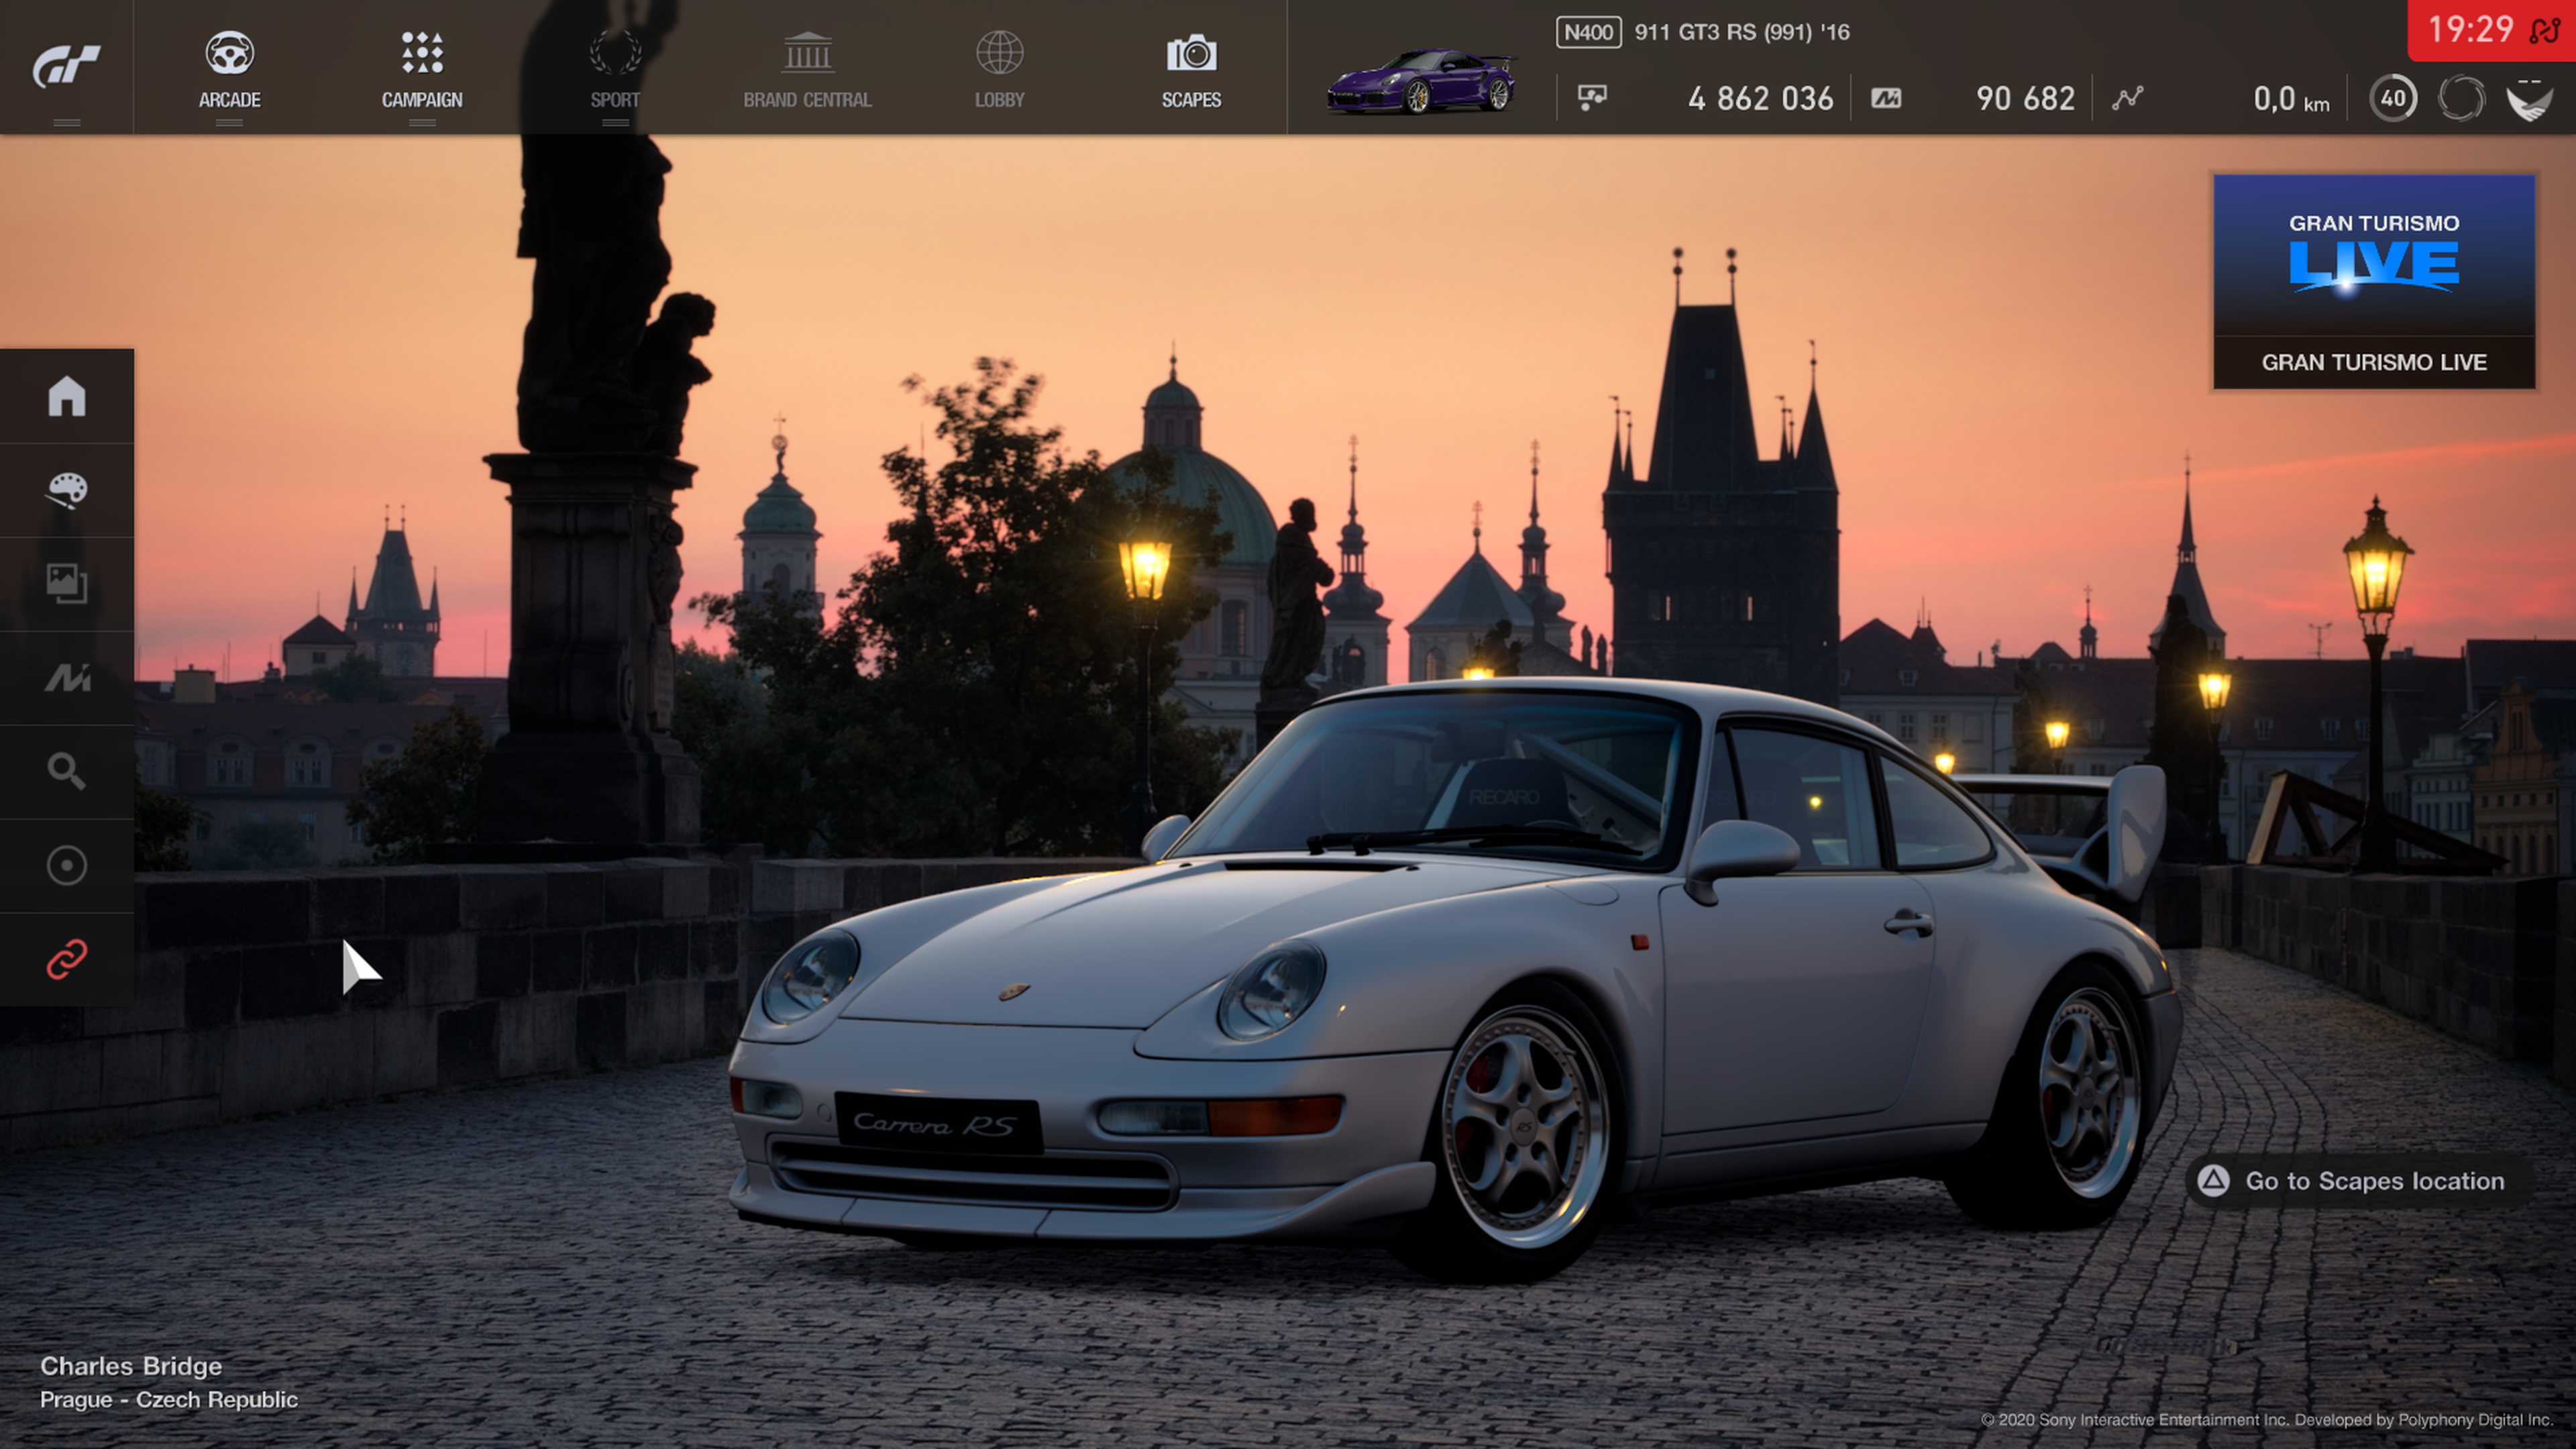Open the Gran Turismo logo menu
Viewport: 2576px width, 1449px height.
(x=66, y=66)
